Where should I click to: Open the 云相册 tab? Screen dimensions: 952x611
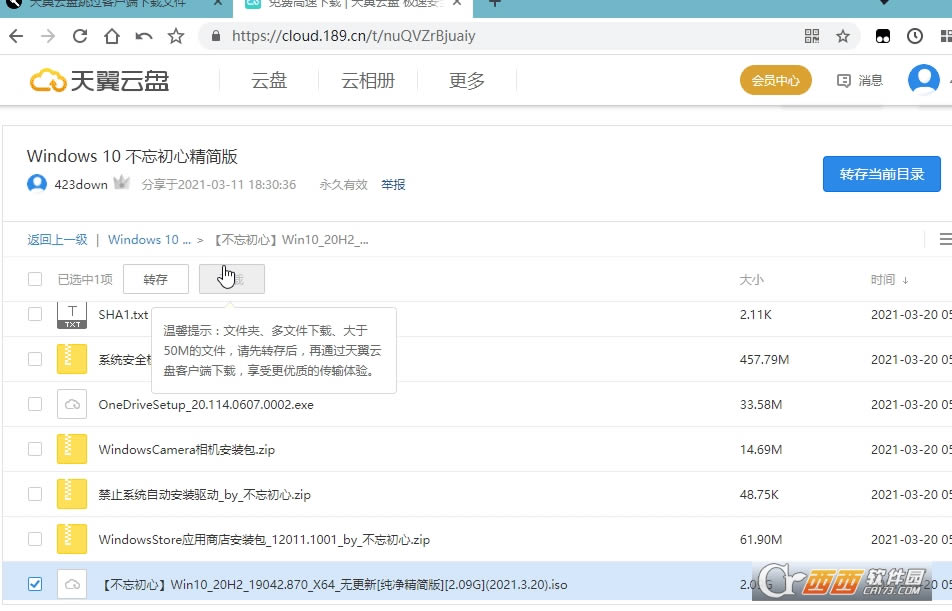(368, 81)
